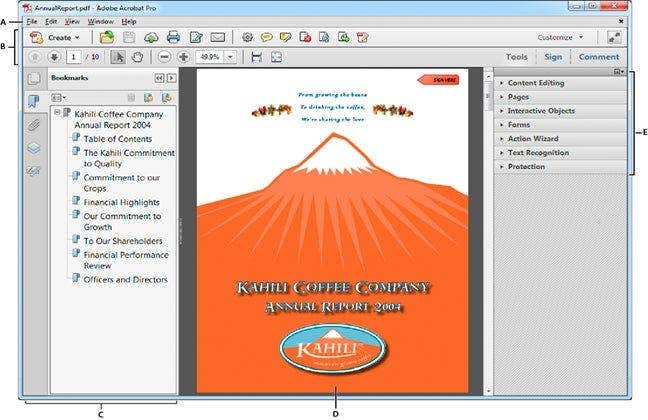648x420 pixels.
Task: Click the Zoom Out minus button
Action: [164, 57]
